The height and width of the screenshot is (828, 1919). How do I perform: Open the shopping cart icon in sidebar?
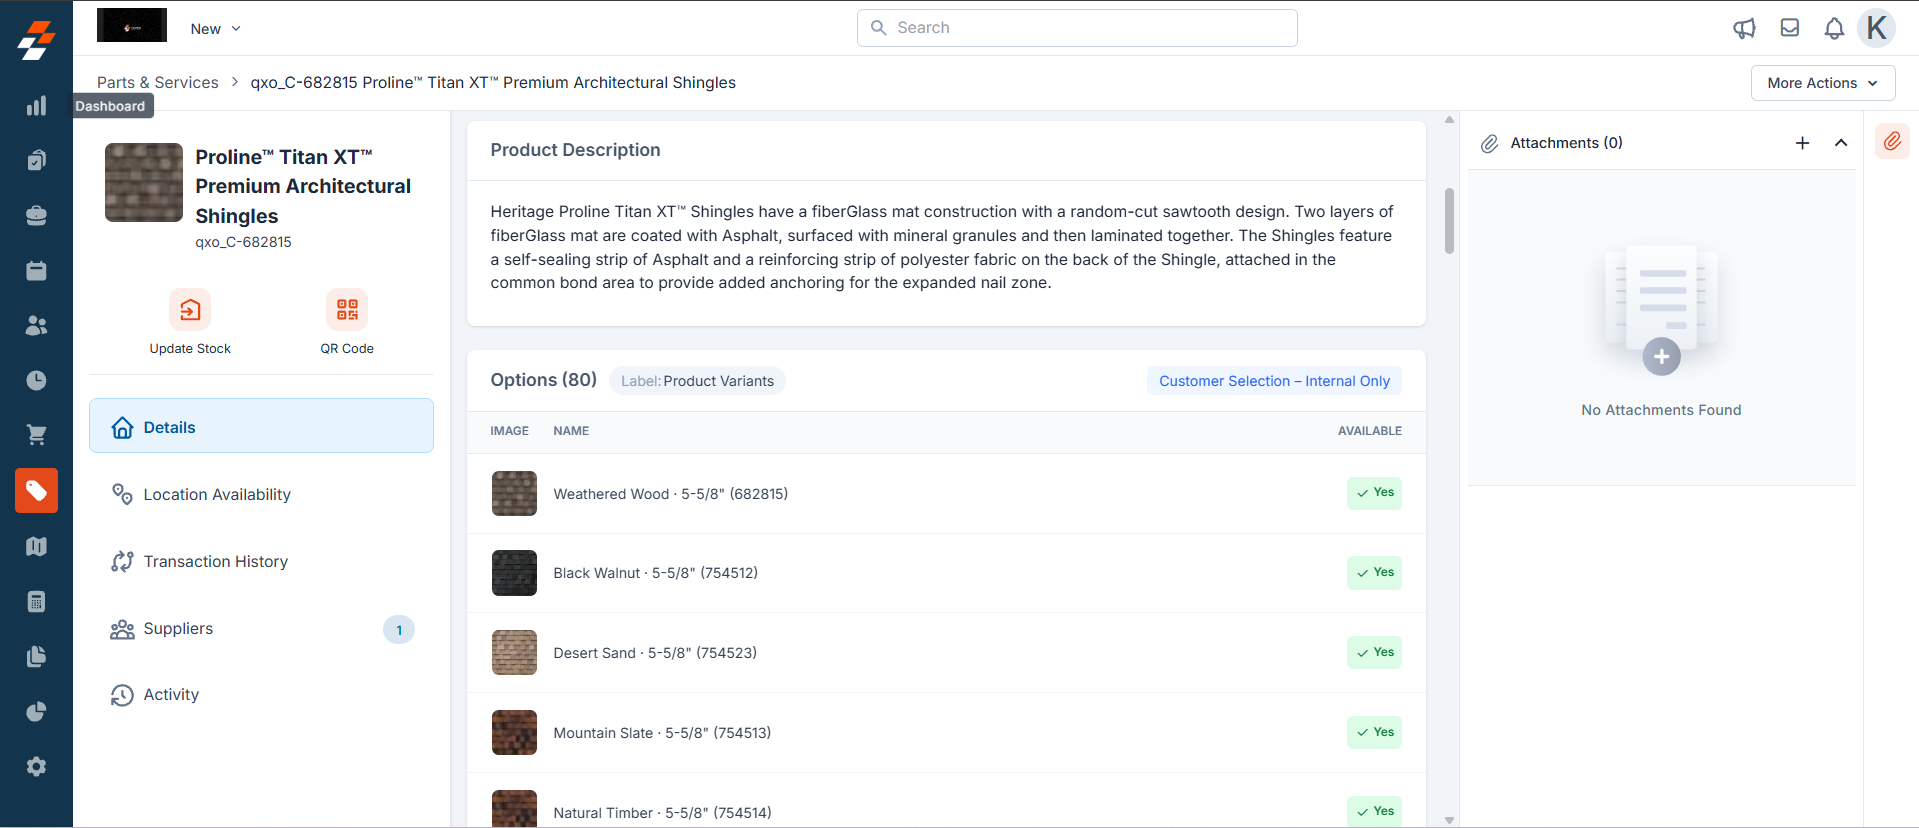36,435
